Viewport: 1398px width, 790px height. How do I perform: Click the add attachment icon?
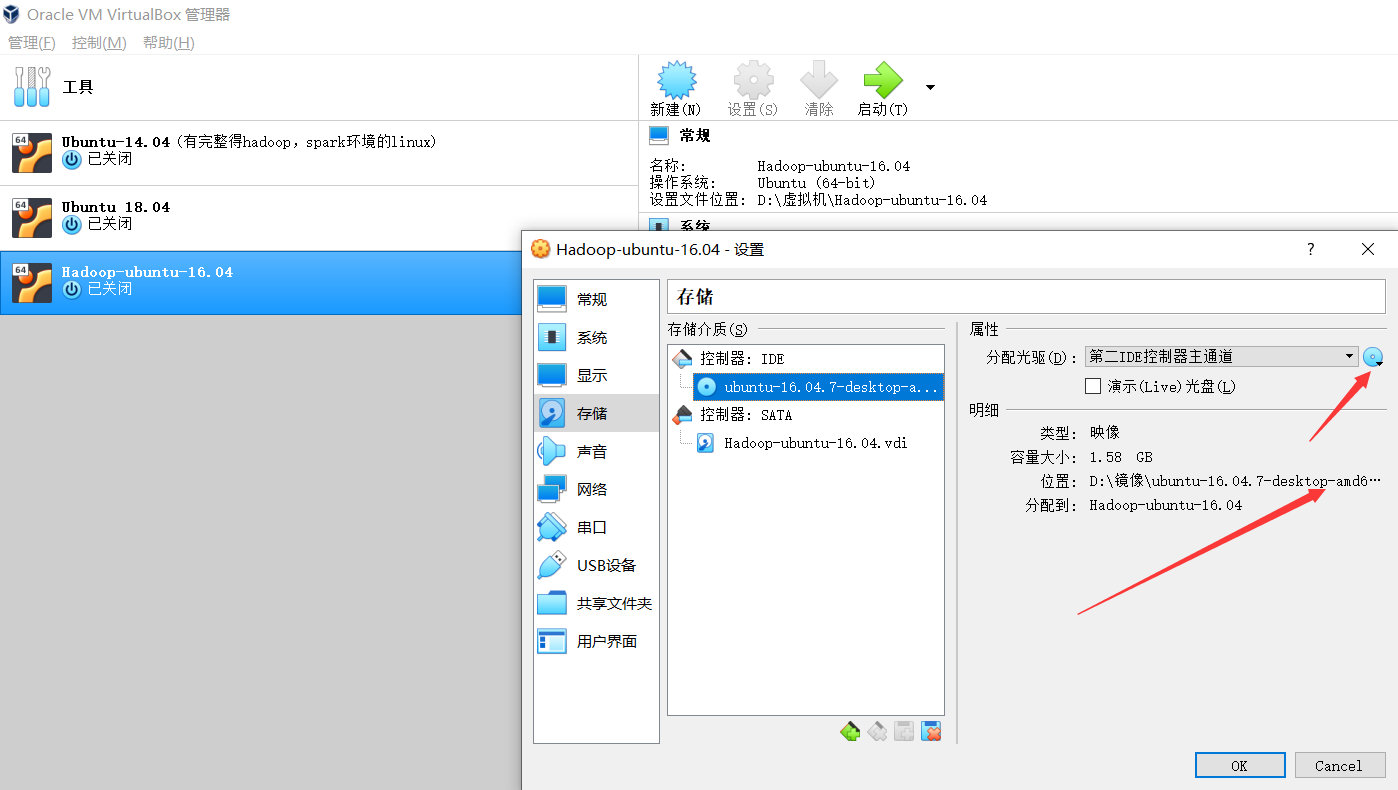904,732
